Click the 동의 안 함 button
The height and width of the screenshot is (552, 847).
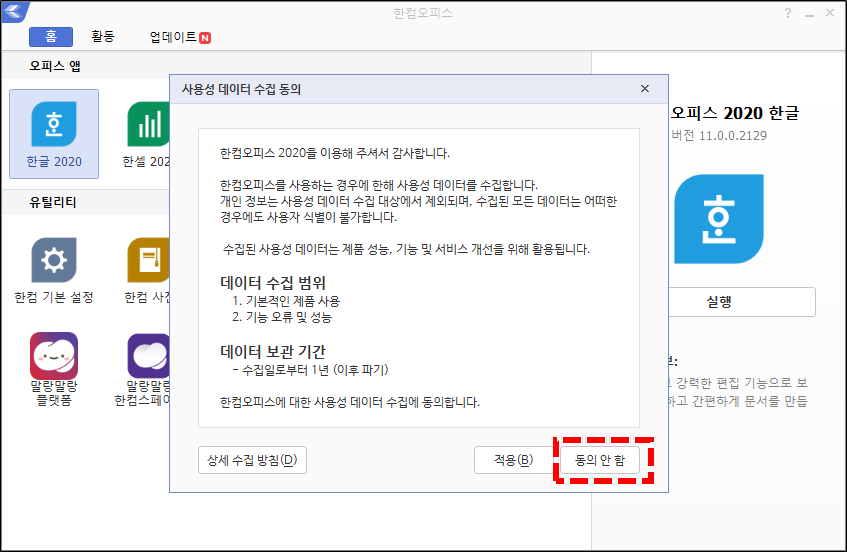(x=600, y=460)
